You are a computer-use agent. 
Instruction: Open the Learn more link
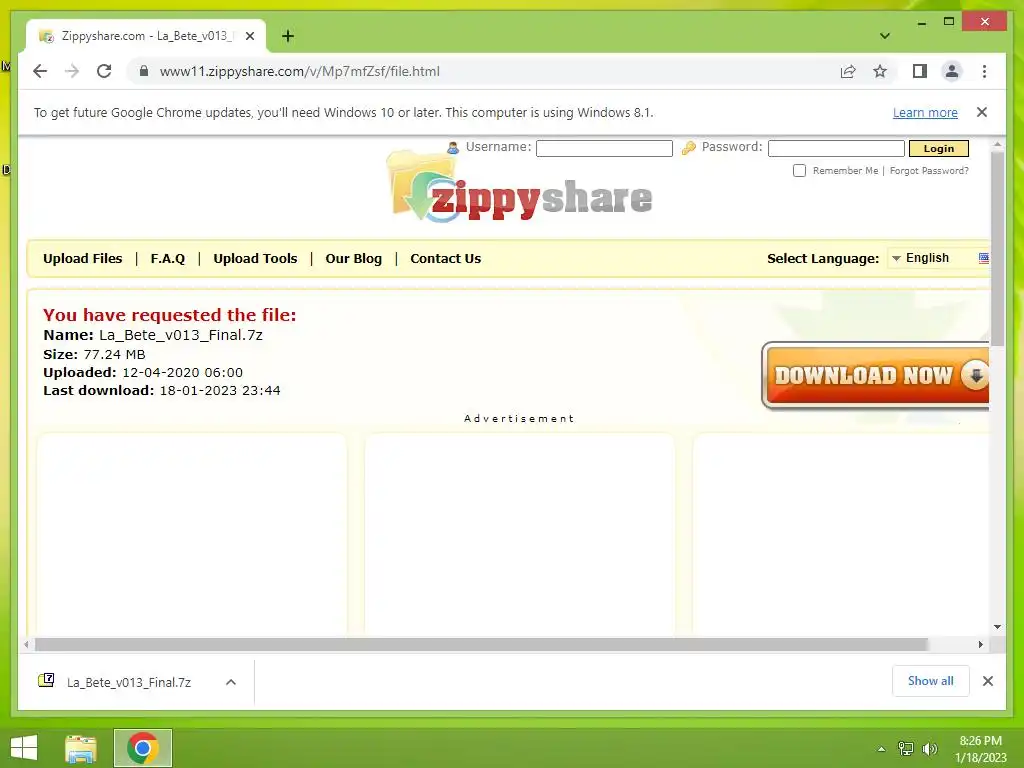pos(925,112)
